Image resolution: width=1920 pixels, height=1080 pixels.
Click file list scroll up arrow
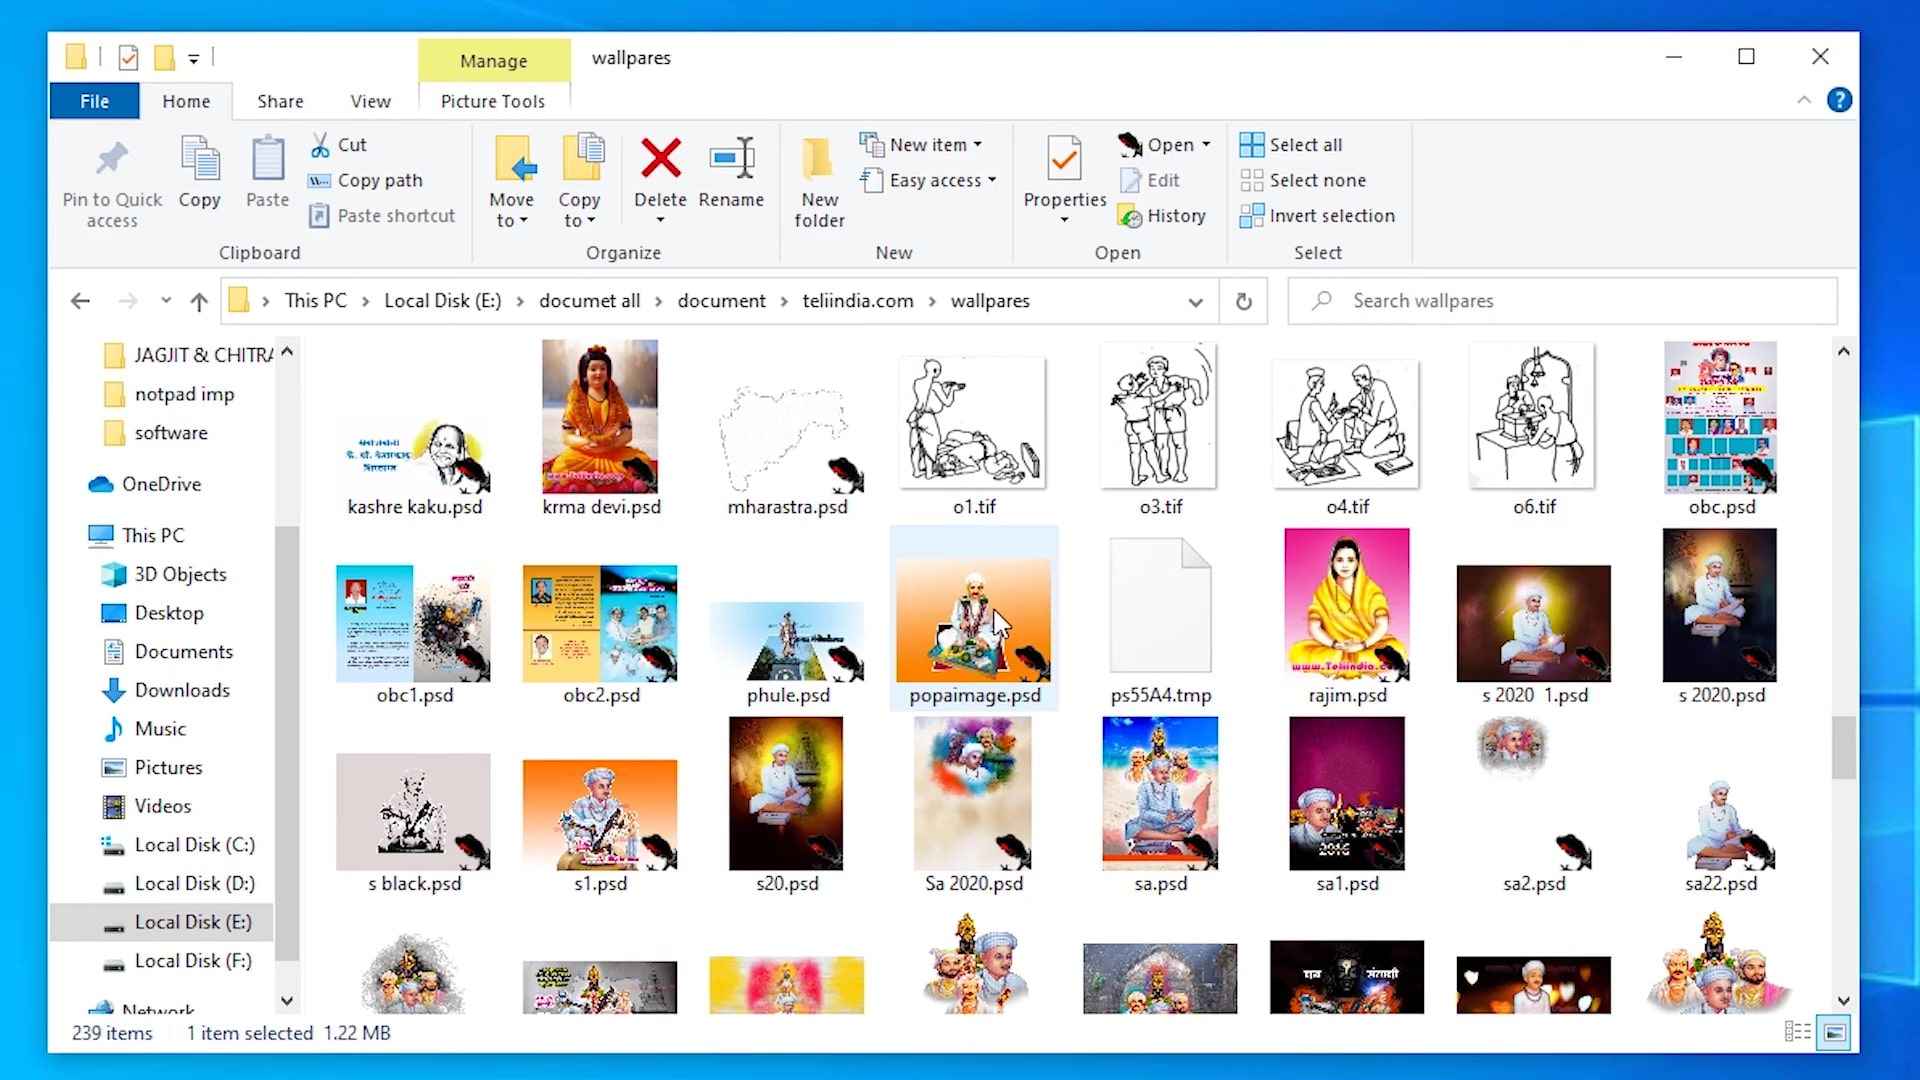tap(1843, 351)
